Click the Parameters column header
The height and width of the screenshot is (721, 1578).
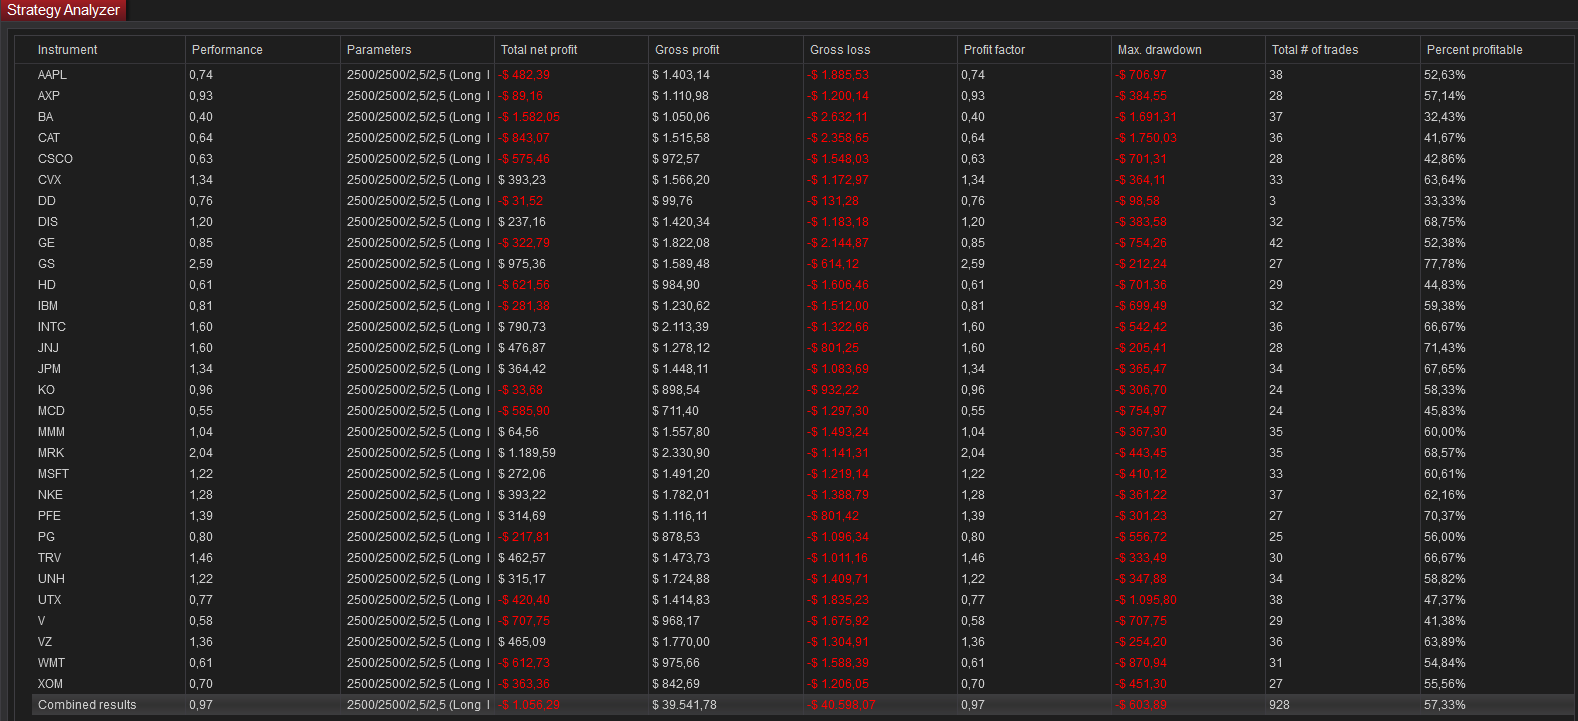tap(379, 50)
